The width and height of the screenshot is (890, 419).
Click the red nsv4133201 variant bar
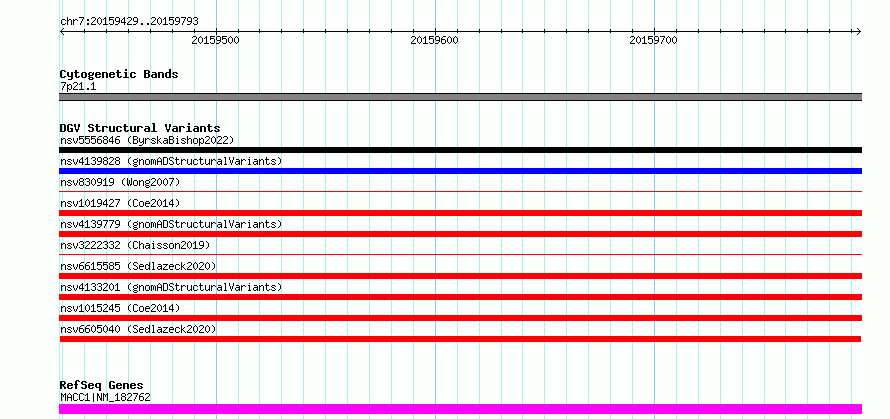click(x=460, y=297)
